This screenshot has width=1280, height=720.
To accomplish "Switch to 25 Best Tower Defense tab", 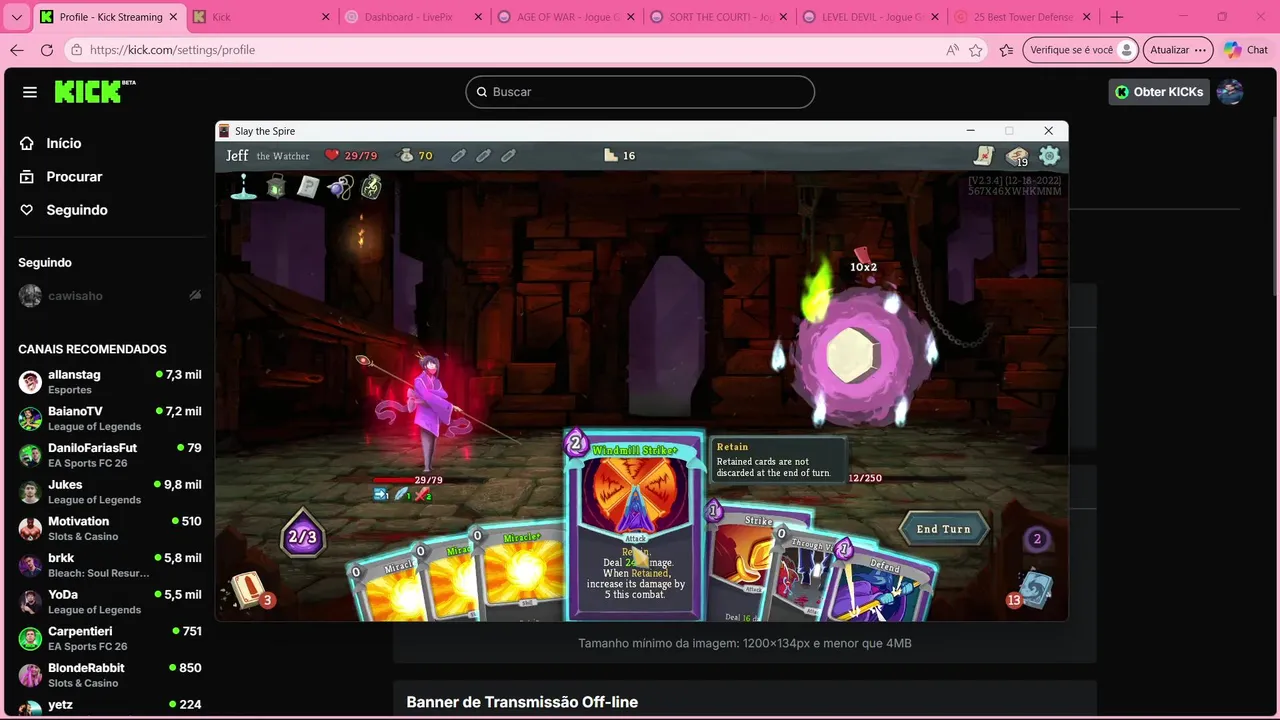I will pos(1022,17).
